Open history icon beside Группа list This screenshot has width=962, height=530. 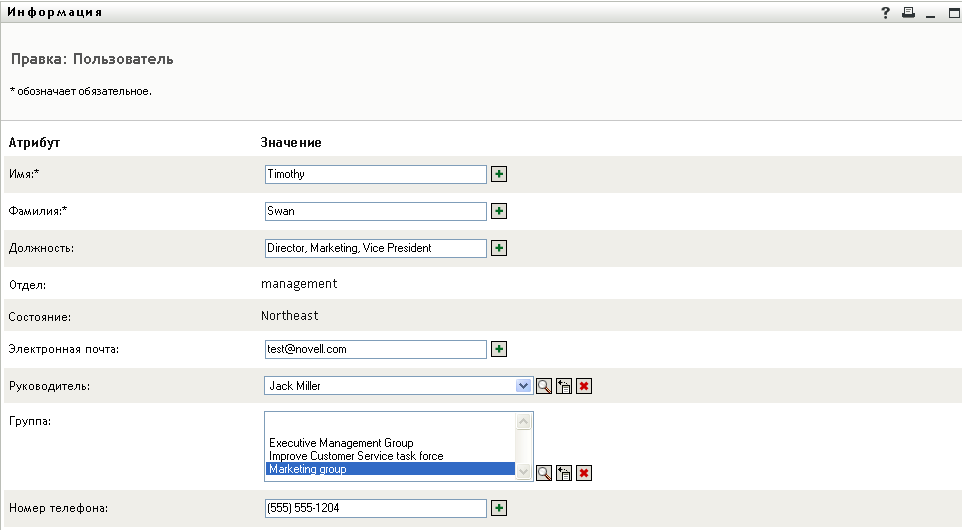(x=564, y=473)
